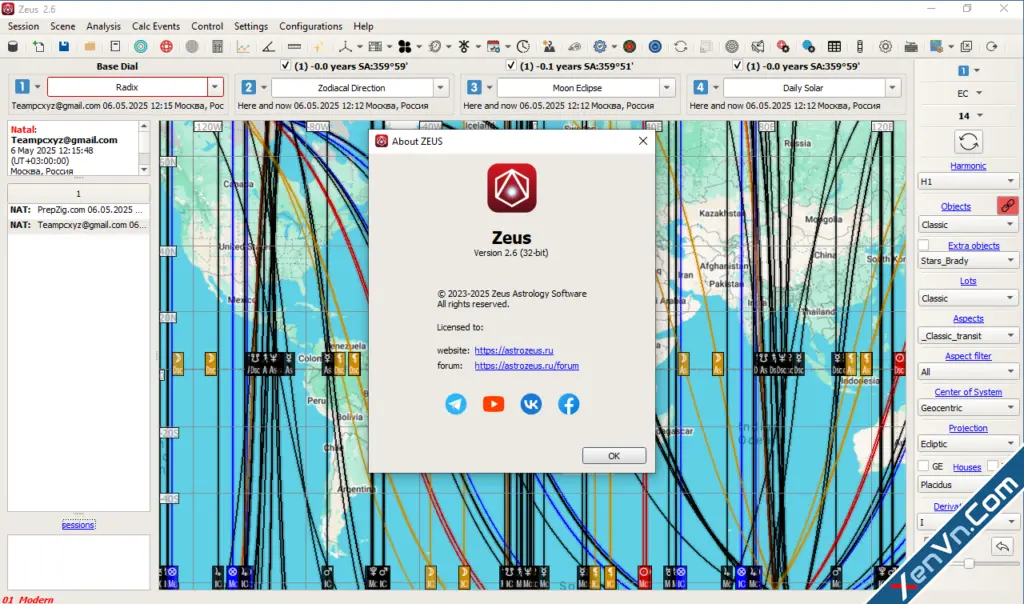The width and height of the screenshot is (1024, 604).
Task: Toggle checkbox above Moon Eclipse dial
Action: 511,65
